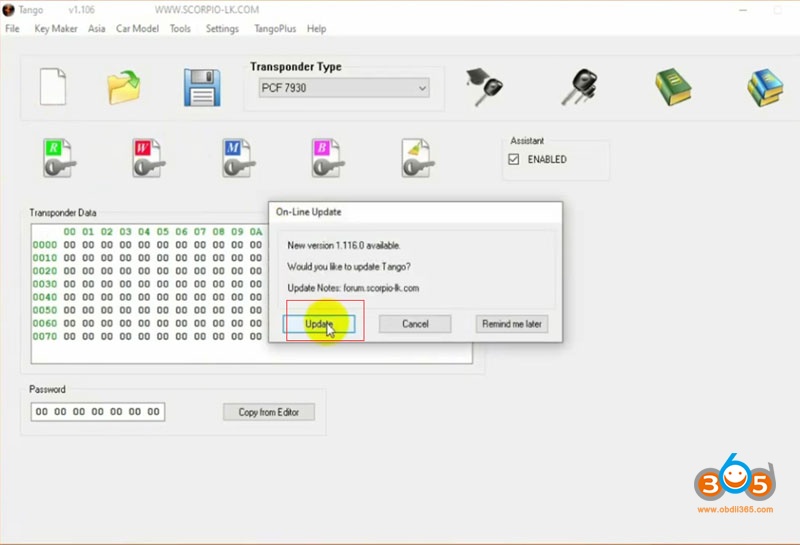The height and width of the screenshot is (545, 800).
Task: Open the Key Maker menu
Action: [56, 29]
